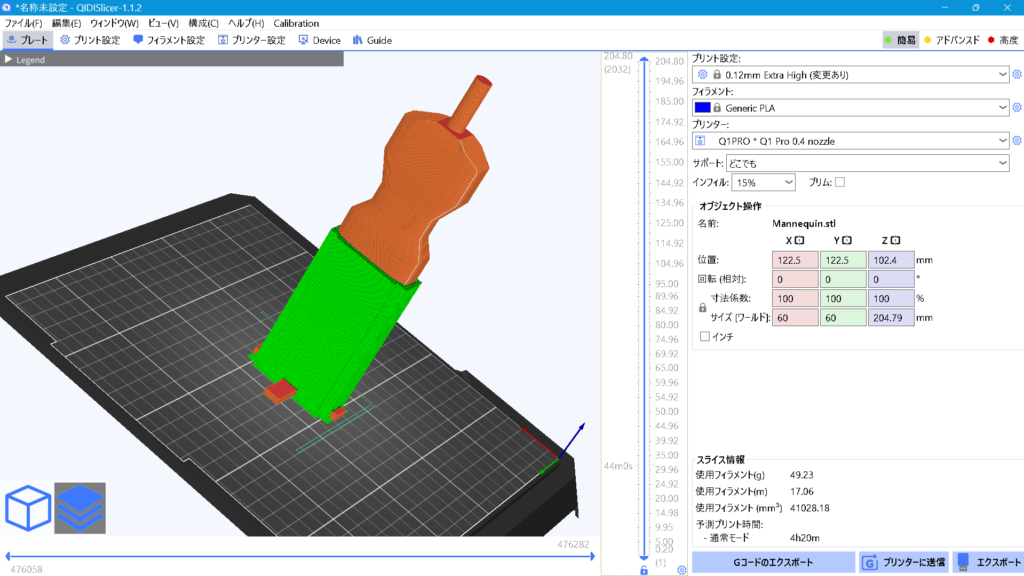Enable the ブリム (brim) checkbox

[x=840, y=182]
